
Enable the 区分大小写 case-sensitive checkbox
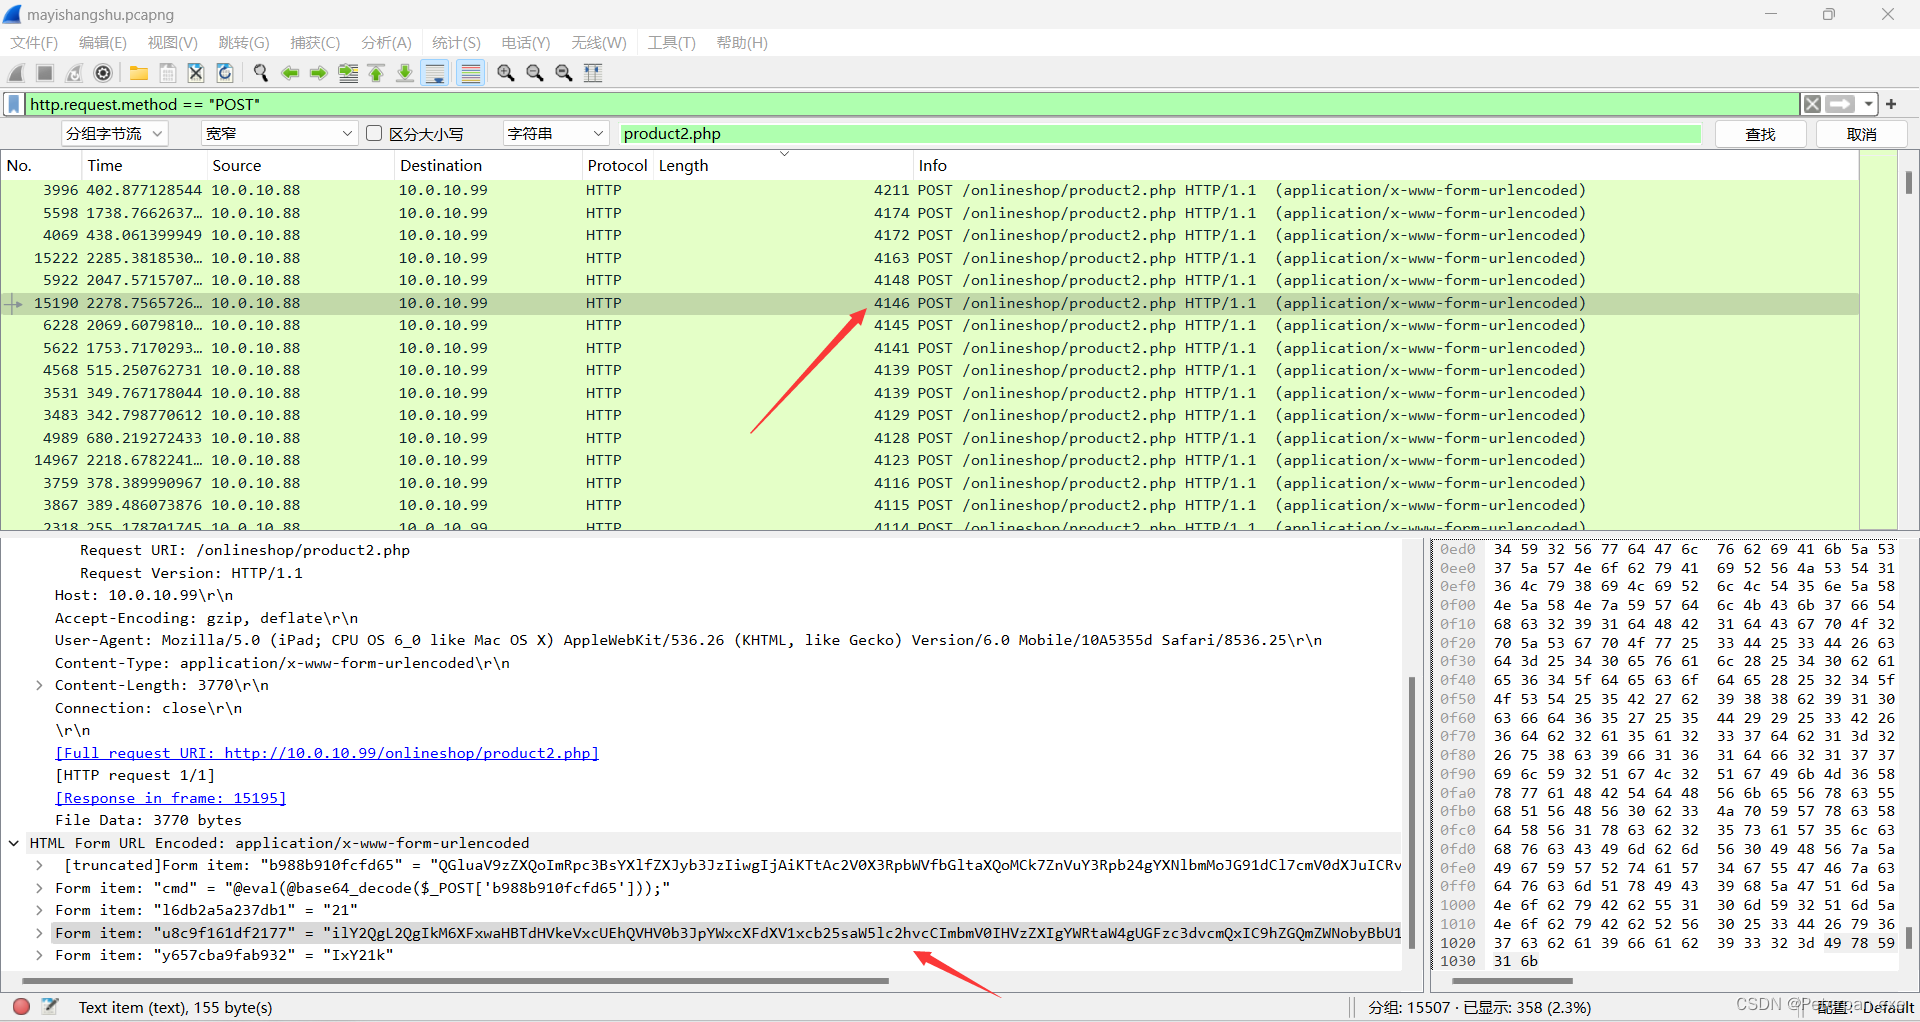click(x=374, y=133)
